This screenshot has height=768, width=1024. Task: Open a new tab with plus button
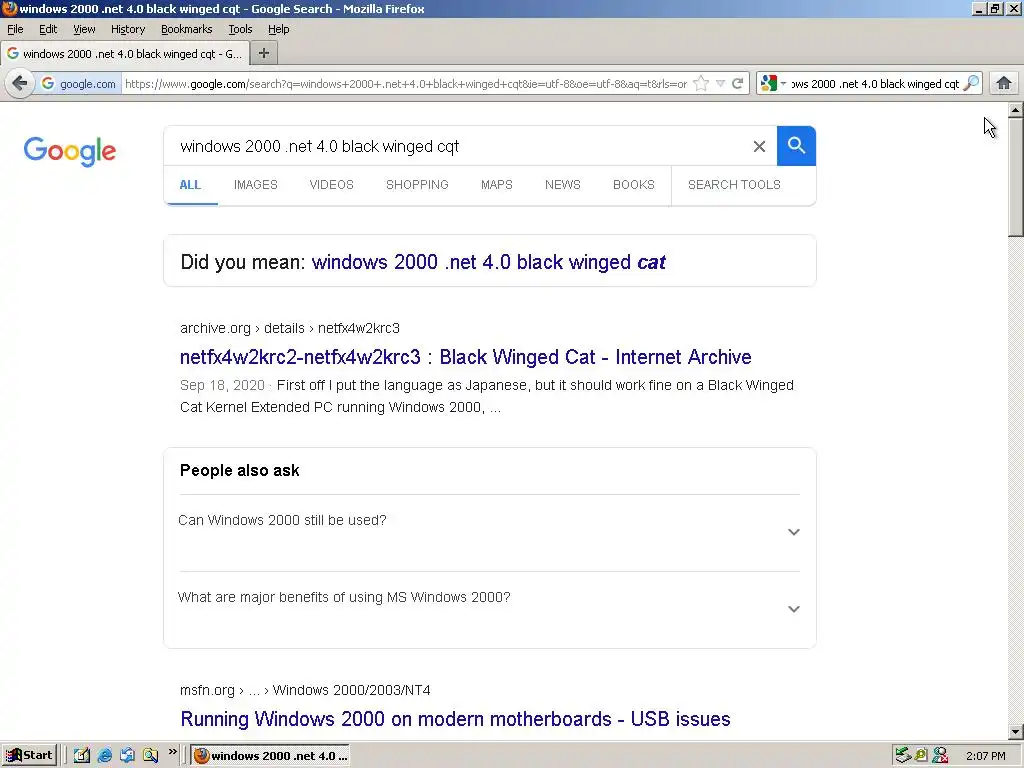[x=264, y=53]
